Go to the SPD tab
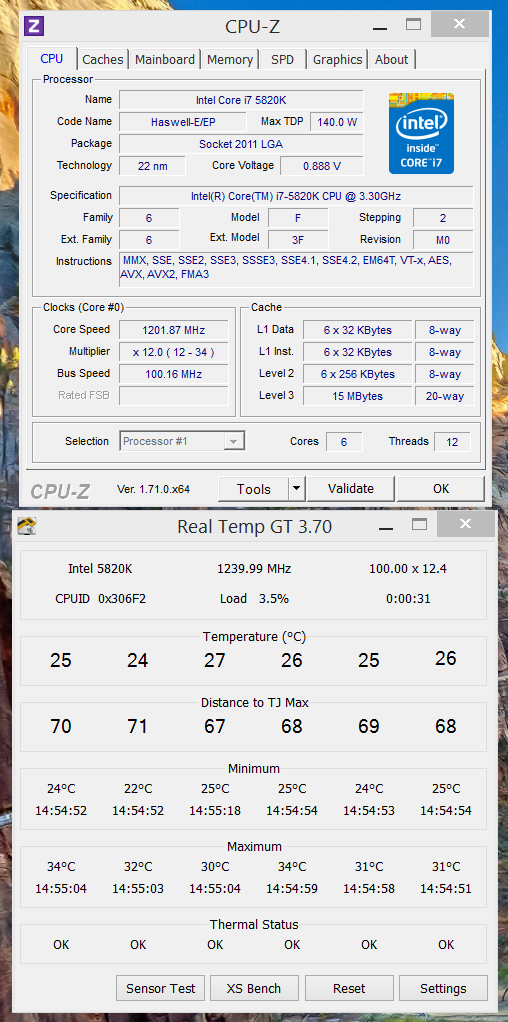 point(282,59)
